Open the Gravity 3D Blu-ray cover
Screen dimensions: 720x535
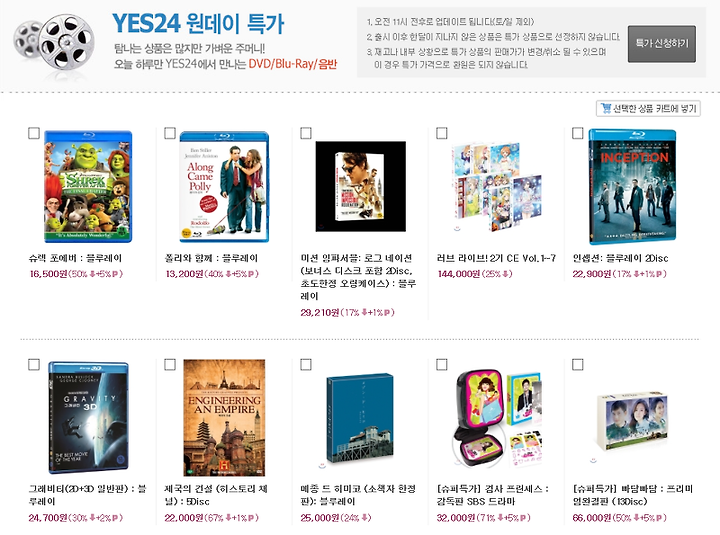pyautogui.click(x=89, y=417)
